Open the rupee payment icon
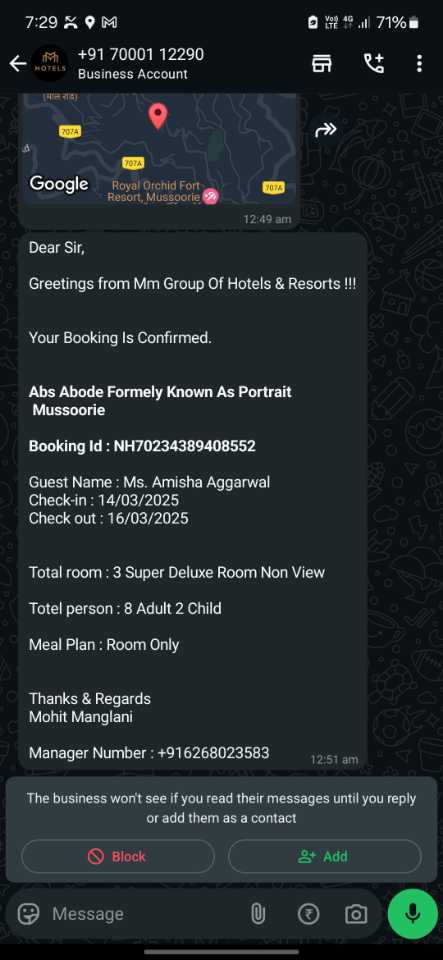 coord(308,914)
